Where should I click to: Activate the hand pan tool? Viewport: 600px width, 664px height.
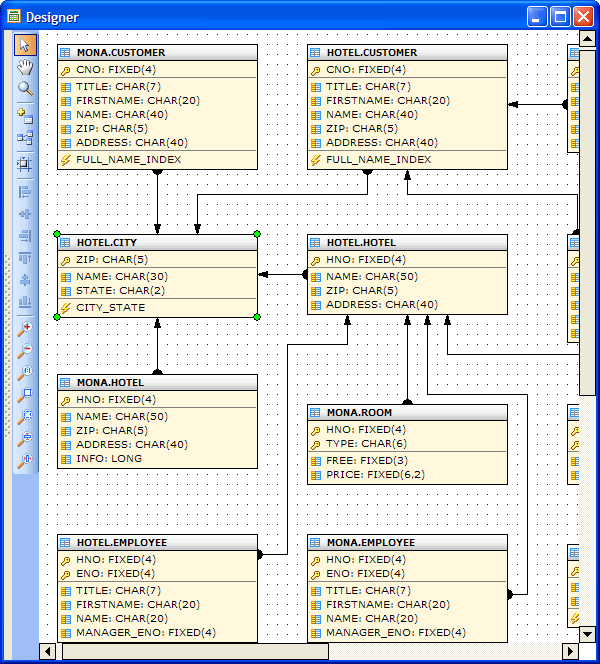[25, 67]
